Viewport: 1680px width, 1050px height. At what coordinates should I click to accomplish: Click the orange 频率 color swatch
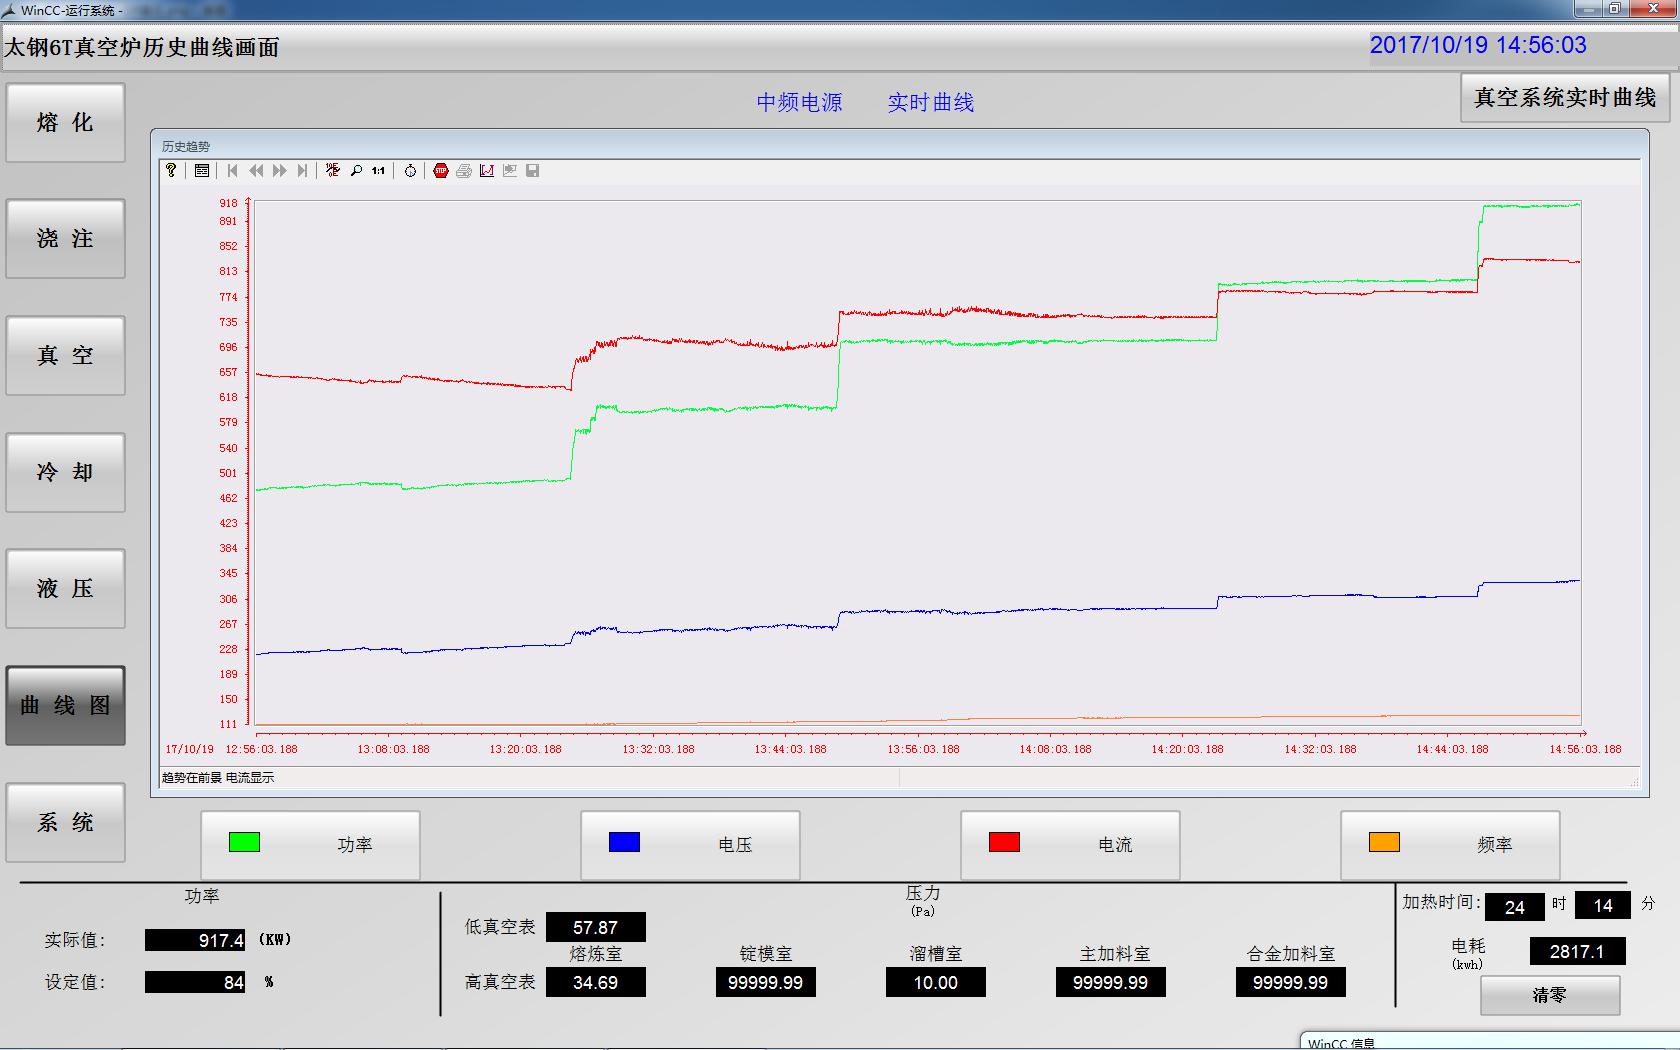tap(1384, 842)
